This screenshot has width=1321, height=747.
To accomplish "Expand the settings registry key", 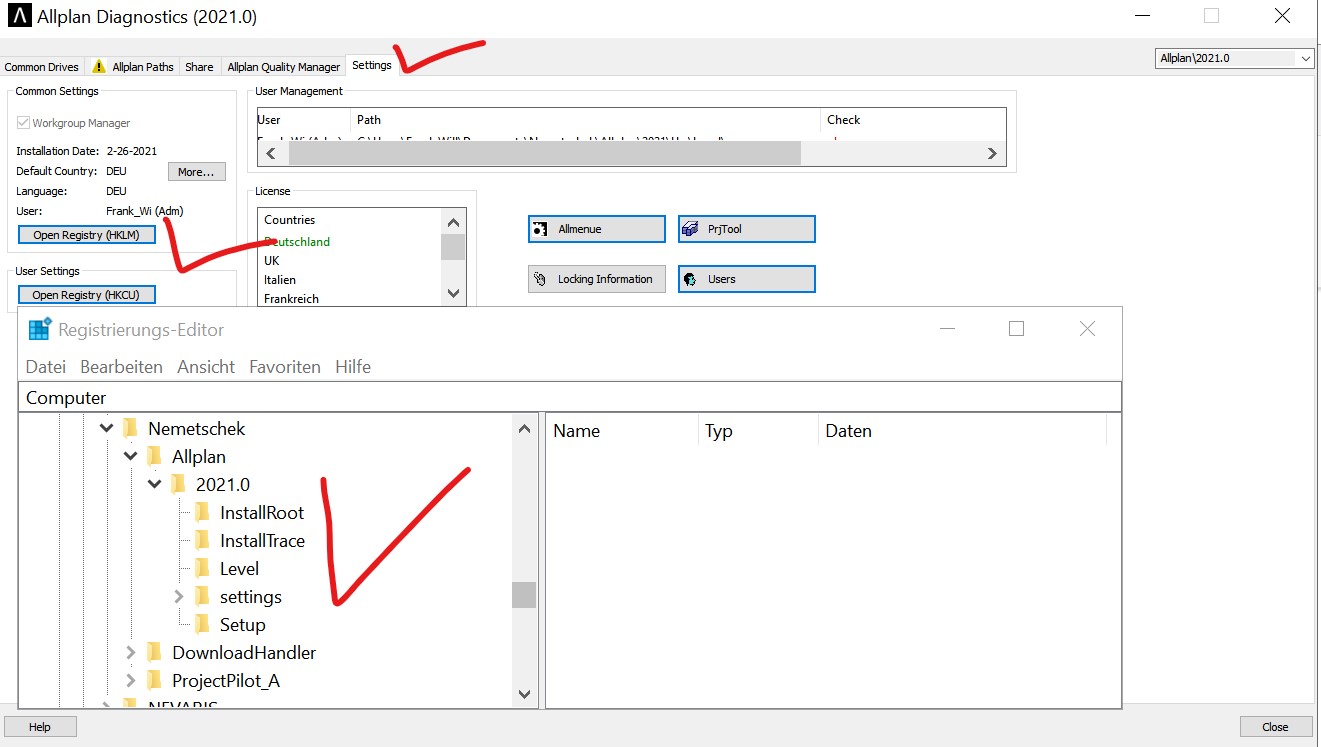I will pyautogui.click(x=179, y=597).
